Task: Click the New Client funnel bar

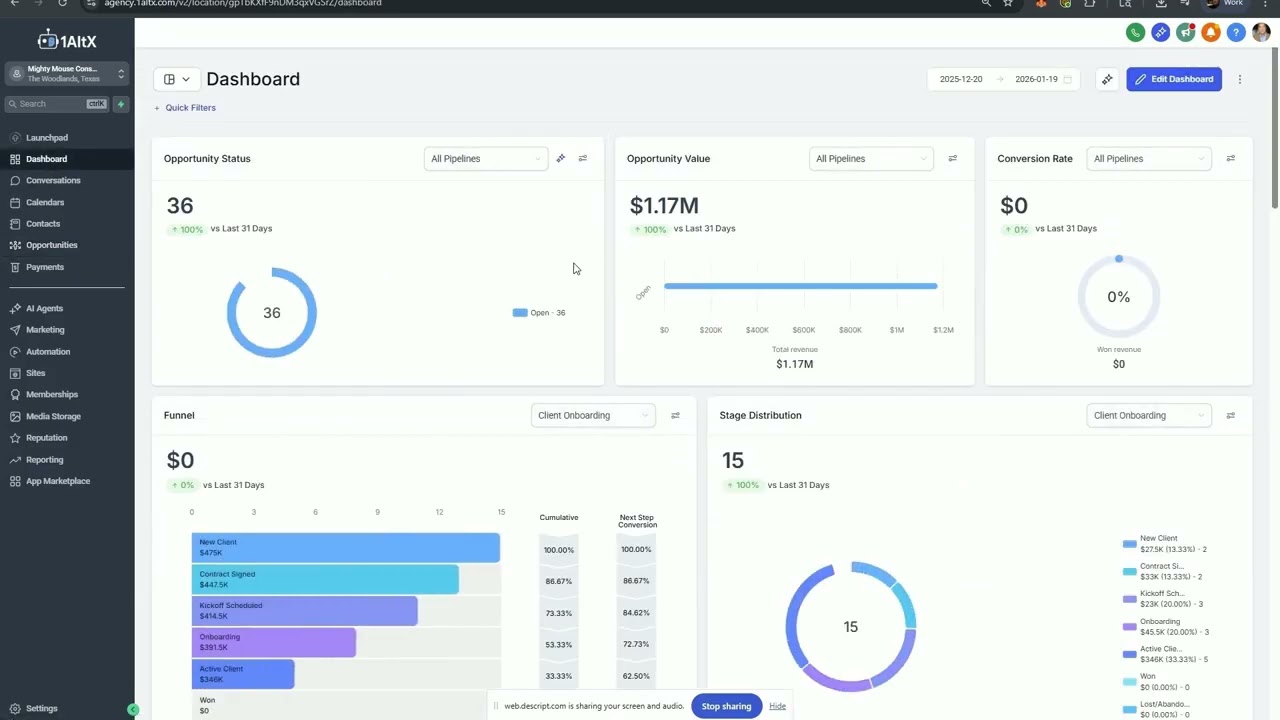Action: click(x=346, y=547)
